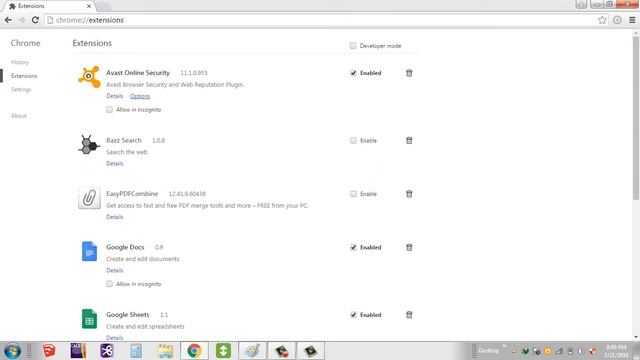Select Extensions in the Chrome sidebar
This screenshot has height=360, width=640.
tap(24, 76)
